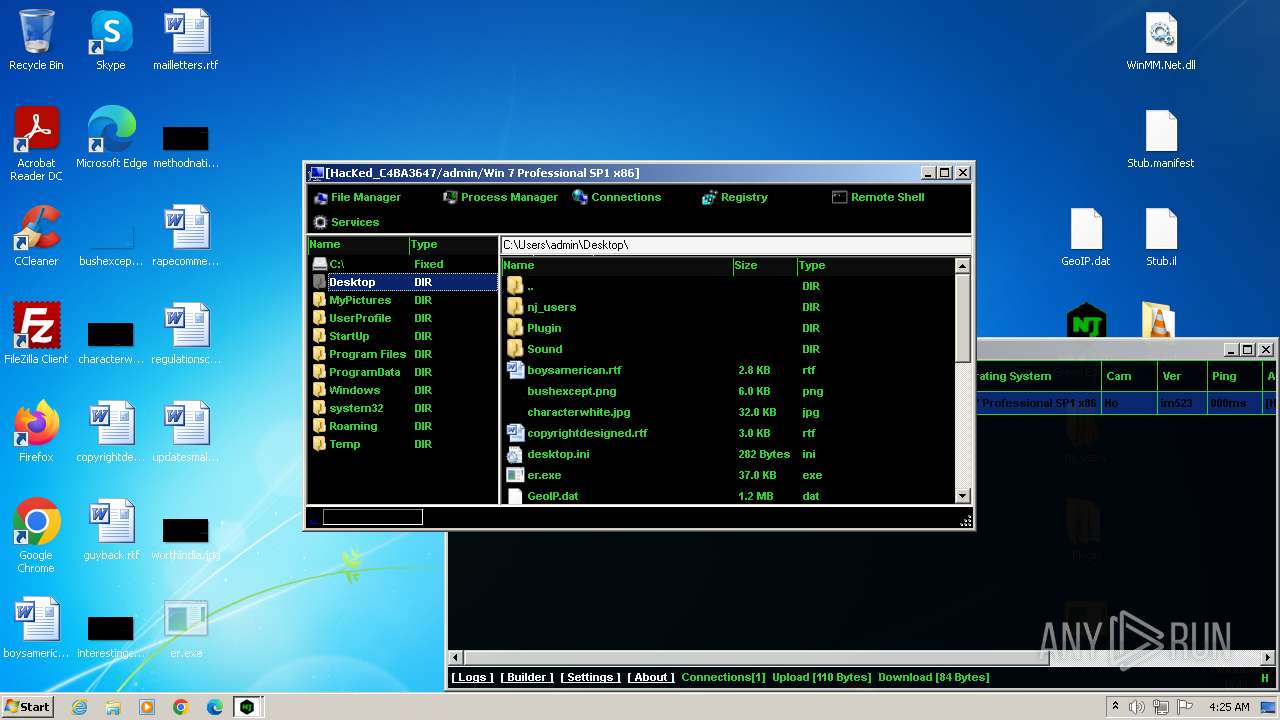Open Stub.il desktop file
Image resolution: width=1280 pixels, height=720 pixels.
point(1161,236)
